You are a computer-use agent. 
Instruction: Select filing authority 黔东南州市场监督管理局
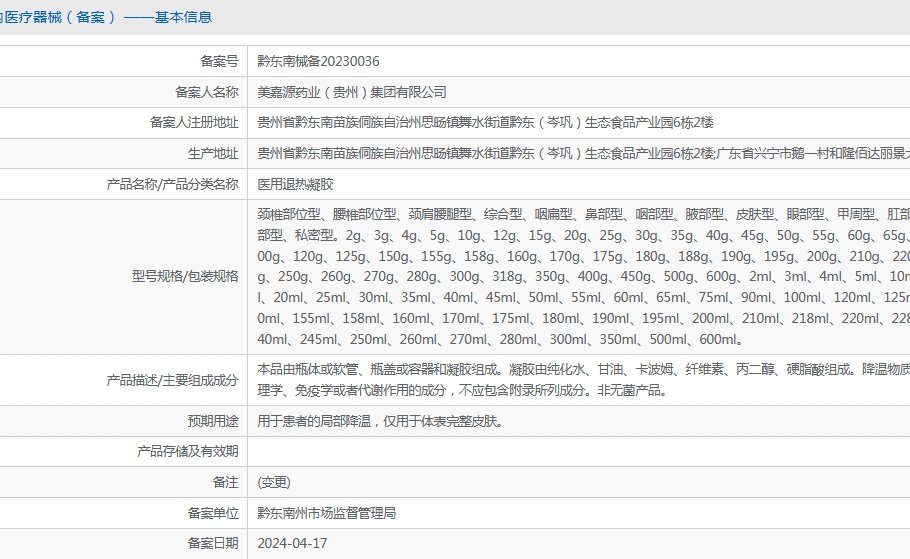pyautogui.click(x=326, y=513)
